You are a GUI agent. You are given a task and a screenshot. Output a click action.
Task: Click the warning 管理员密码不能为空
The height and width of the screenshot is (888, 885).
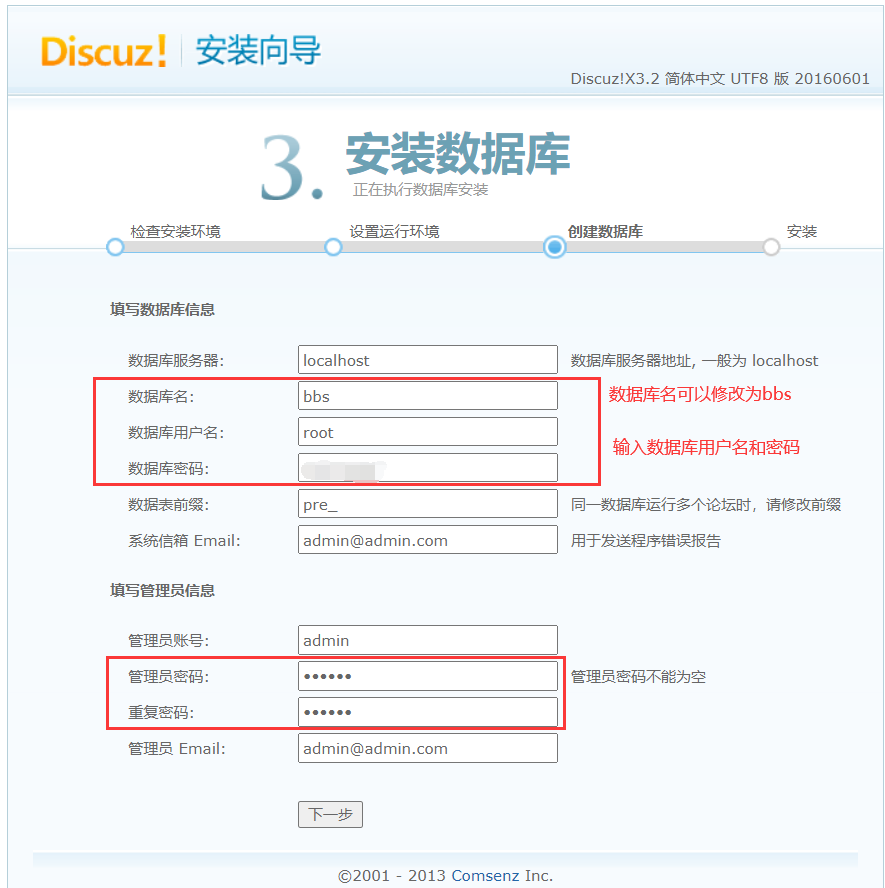[x=638, y=677]
